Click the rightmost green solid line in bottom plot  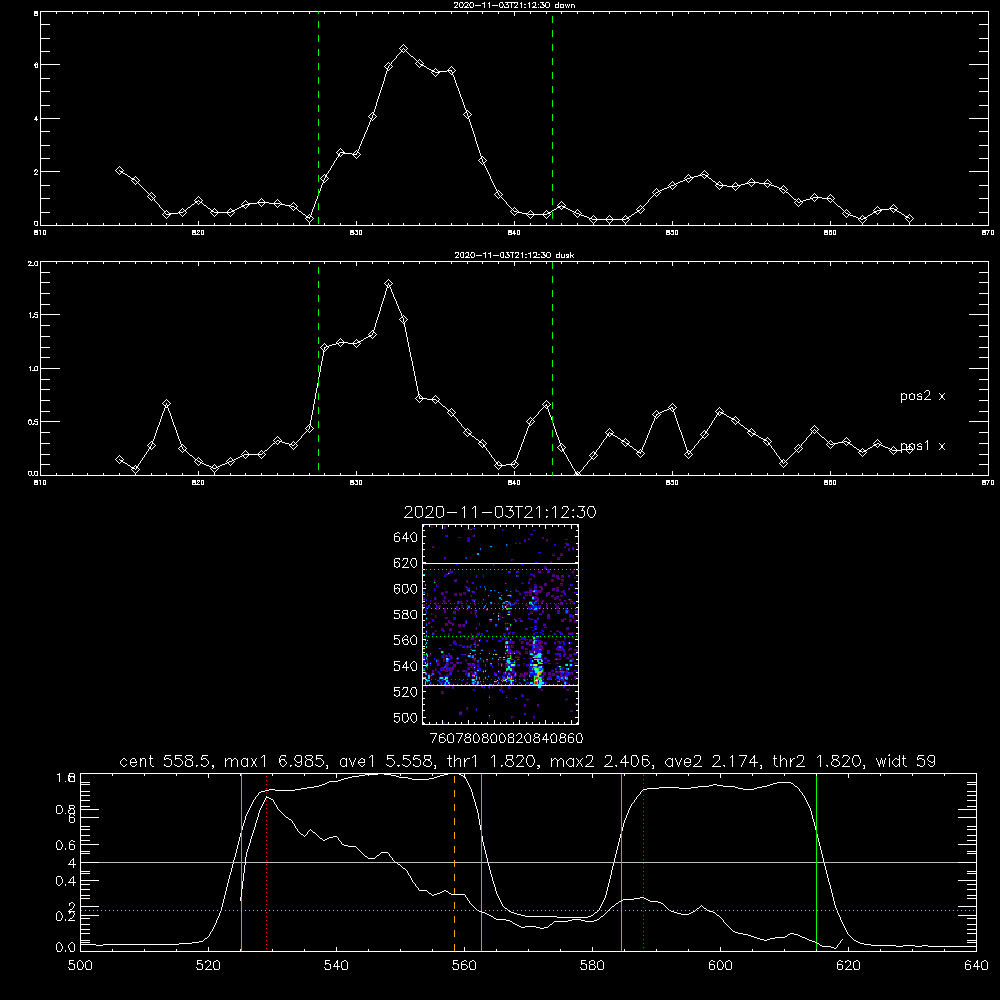pos(816,862)
